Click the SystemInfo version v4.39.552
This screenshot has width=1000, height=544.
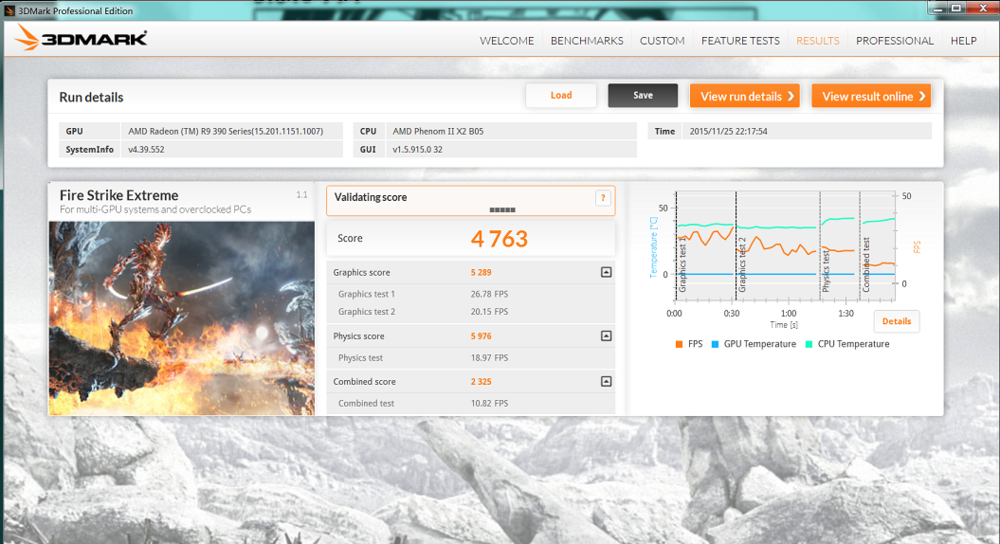click(146, 150)
